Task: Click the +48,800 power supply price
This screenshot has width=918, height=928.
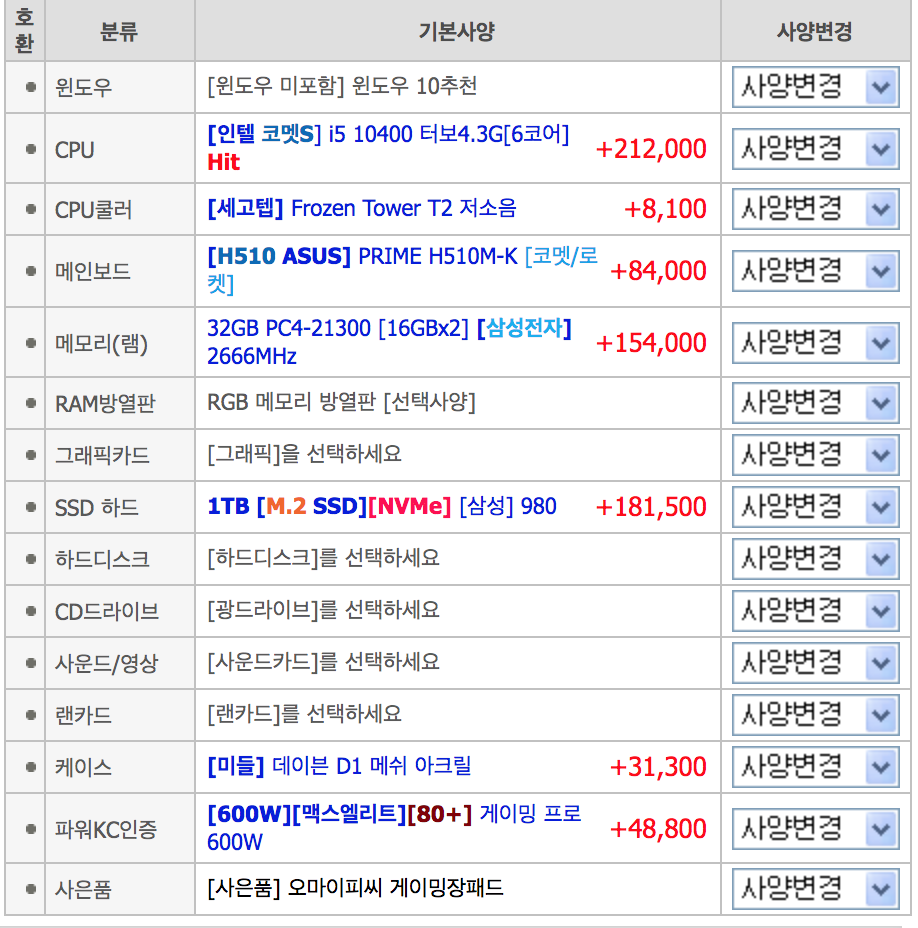Action: click(x=658, y=829)
